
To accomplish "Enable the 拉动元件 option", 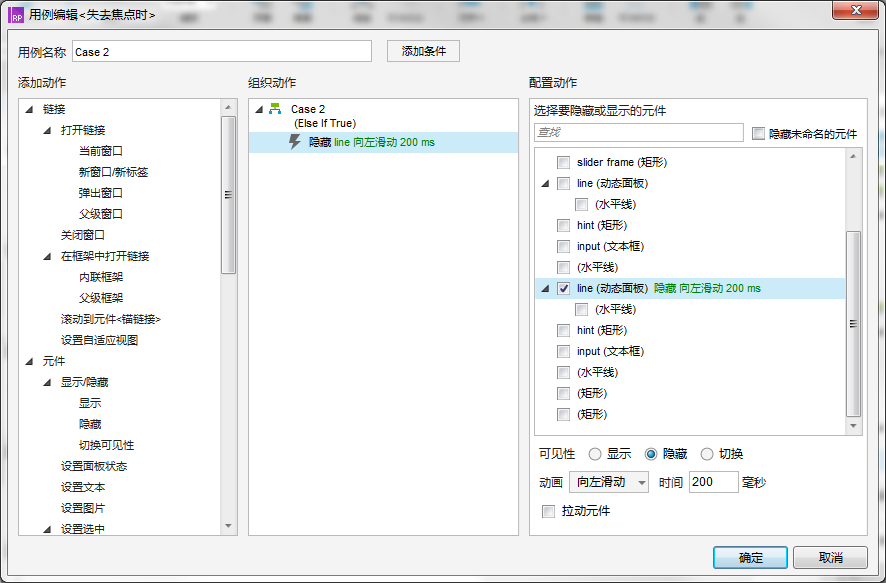I will click(549, 510).
